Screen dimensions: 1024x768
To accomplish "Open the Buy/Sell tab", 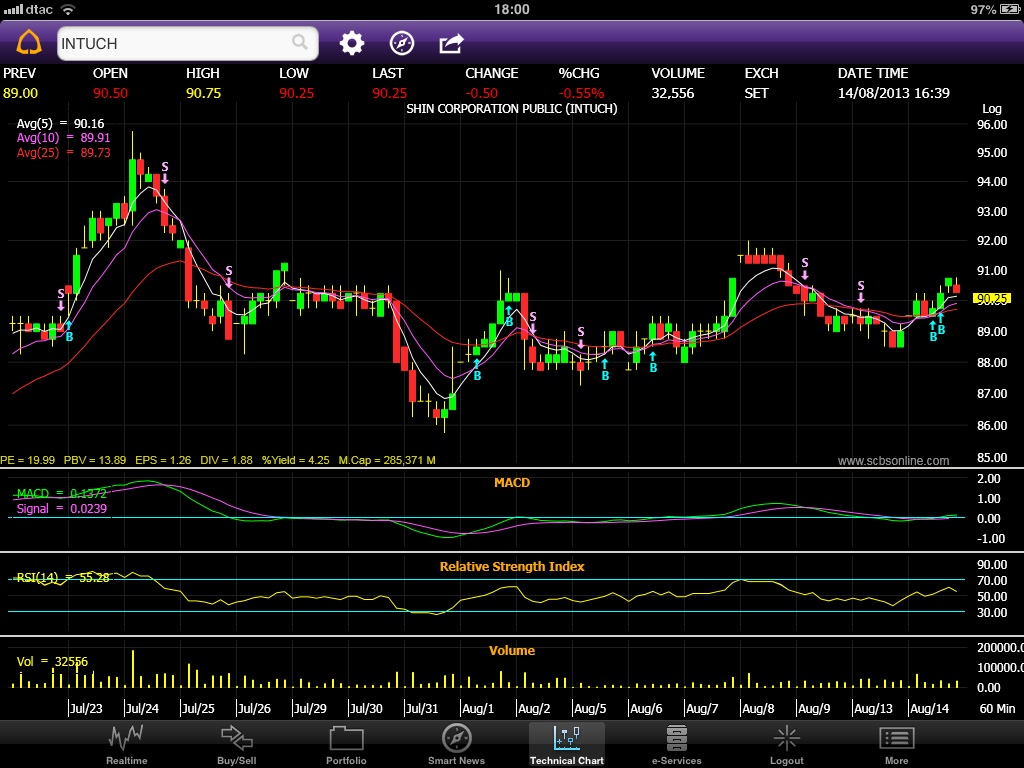I will pos(237,745).
